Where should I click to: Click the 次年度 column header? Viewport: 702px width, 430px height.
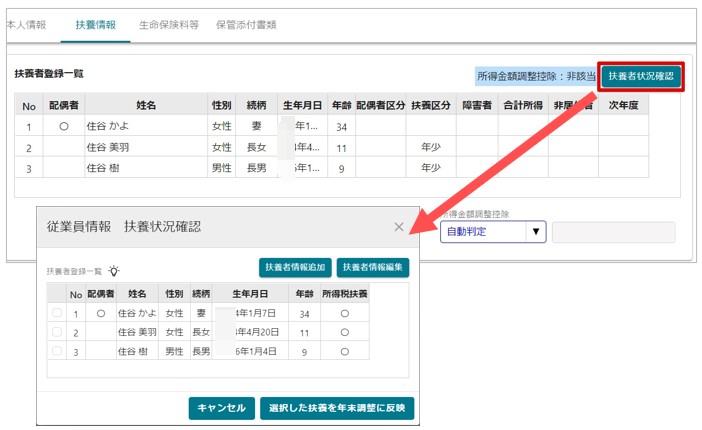tap(623, 105)
